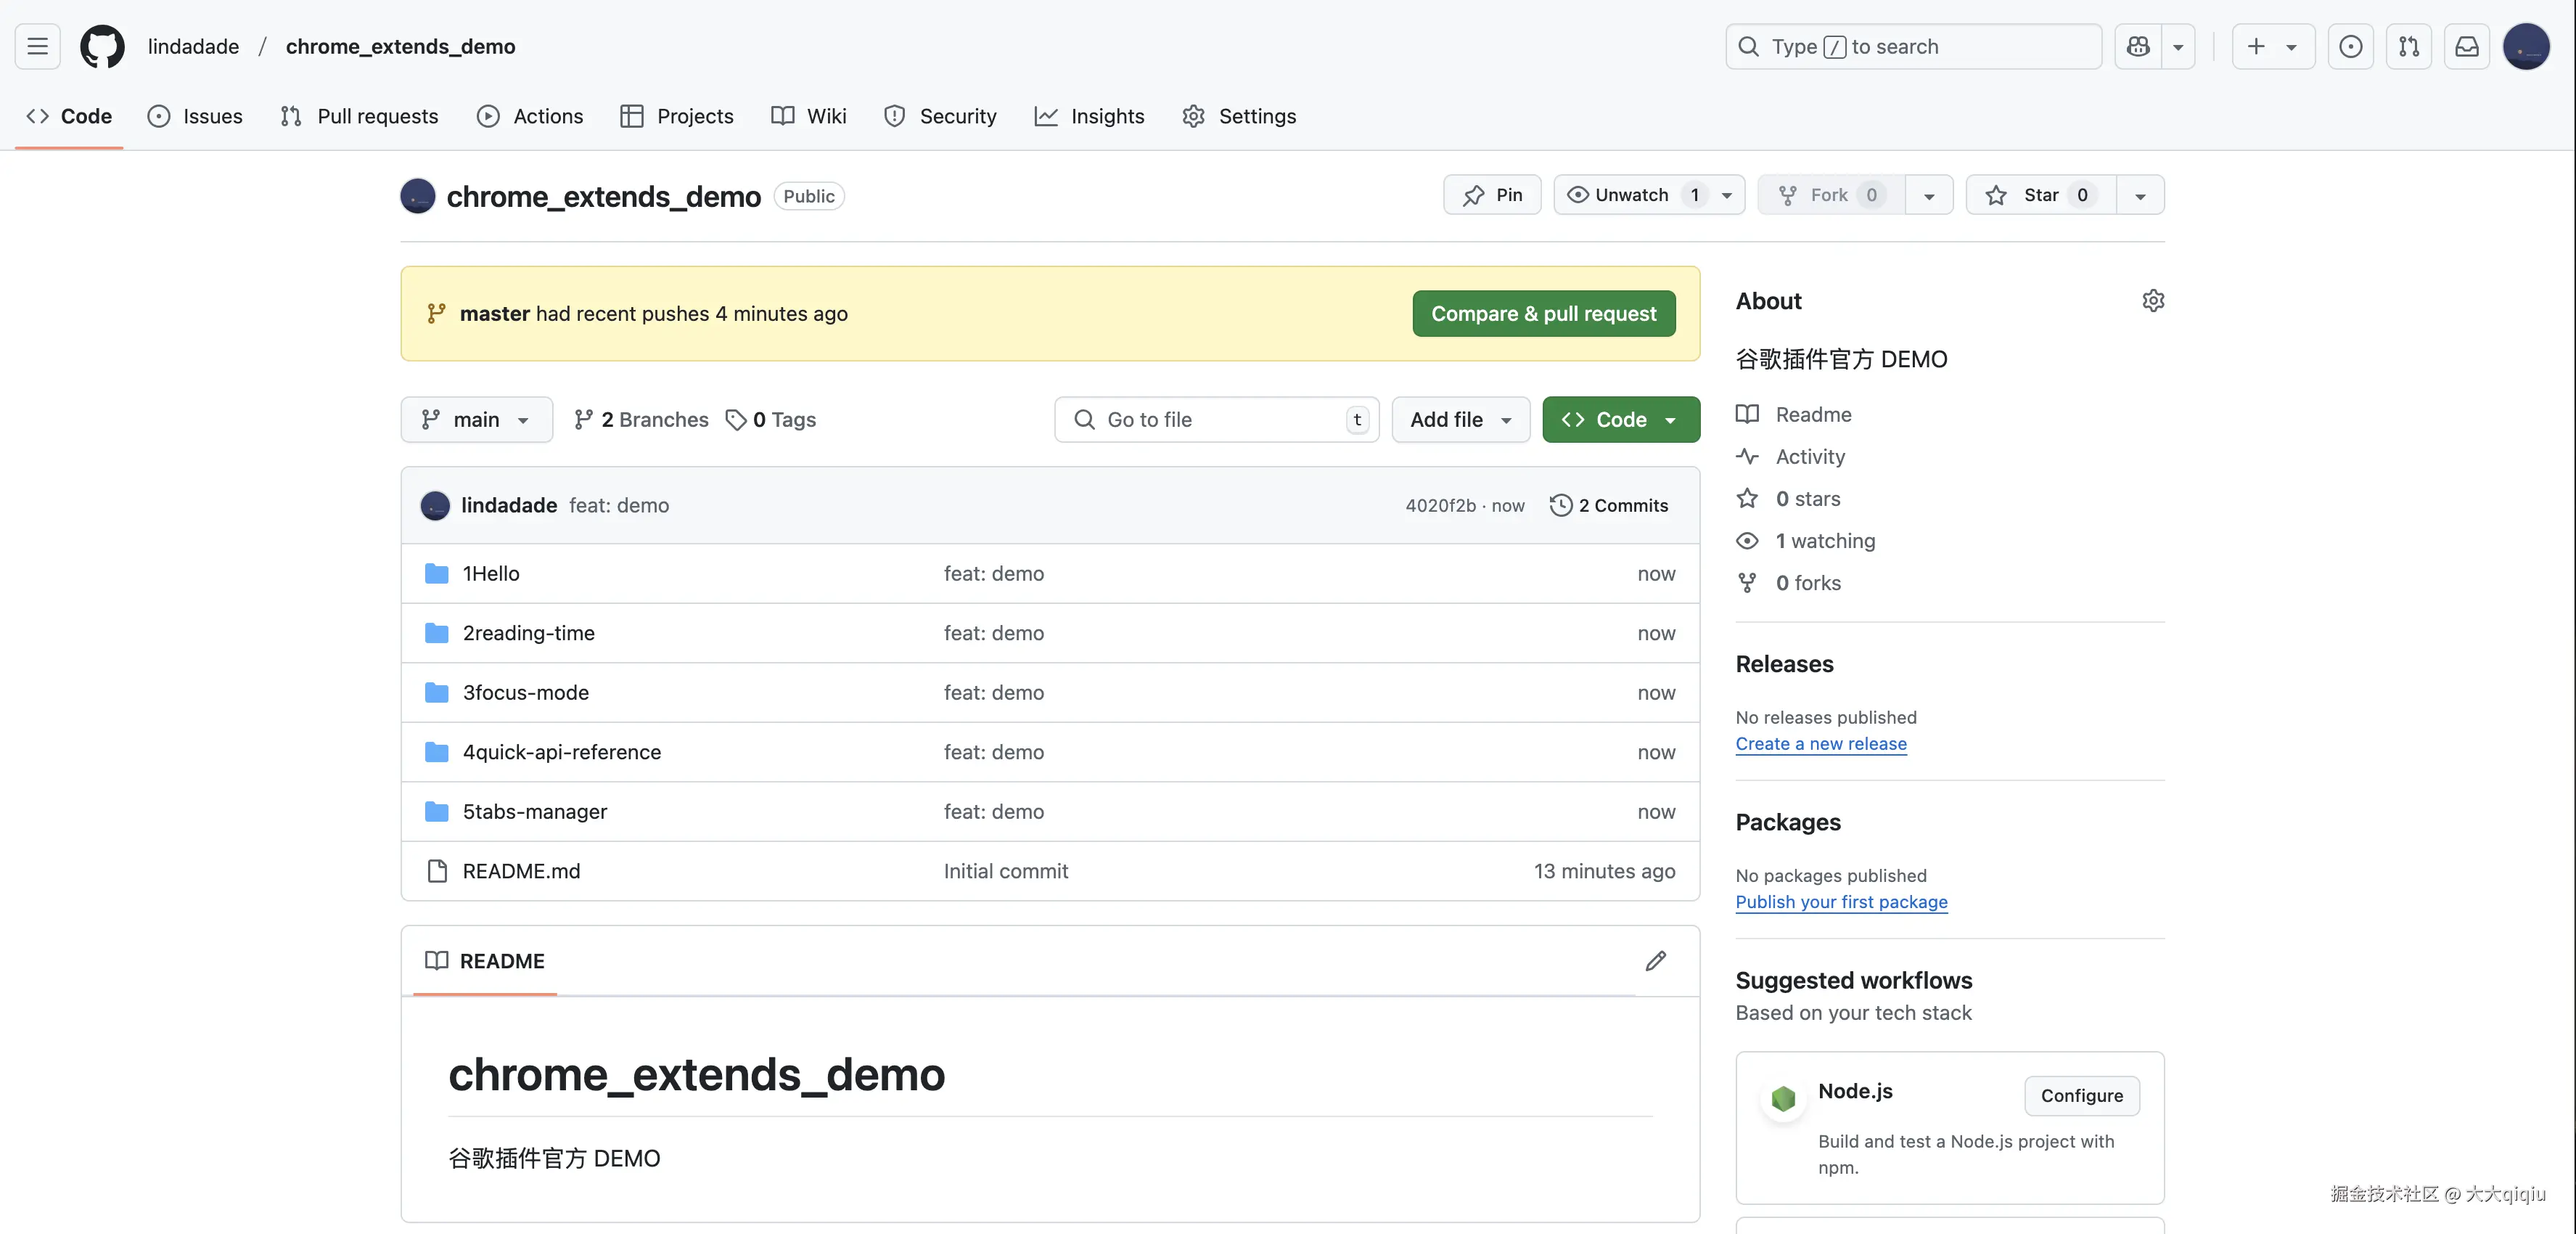This screenshot has width=2576, height=1234.
Task: Switch to the Actions tab
Action: coord(530,116)
